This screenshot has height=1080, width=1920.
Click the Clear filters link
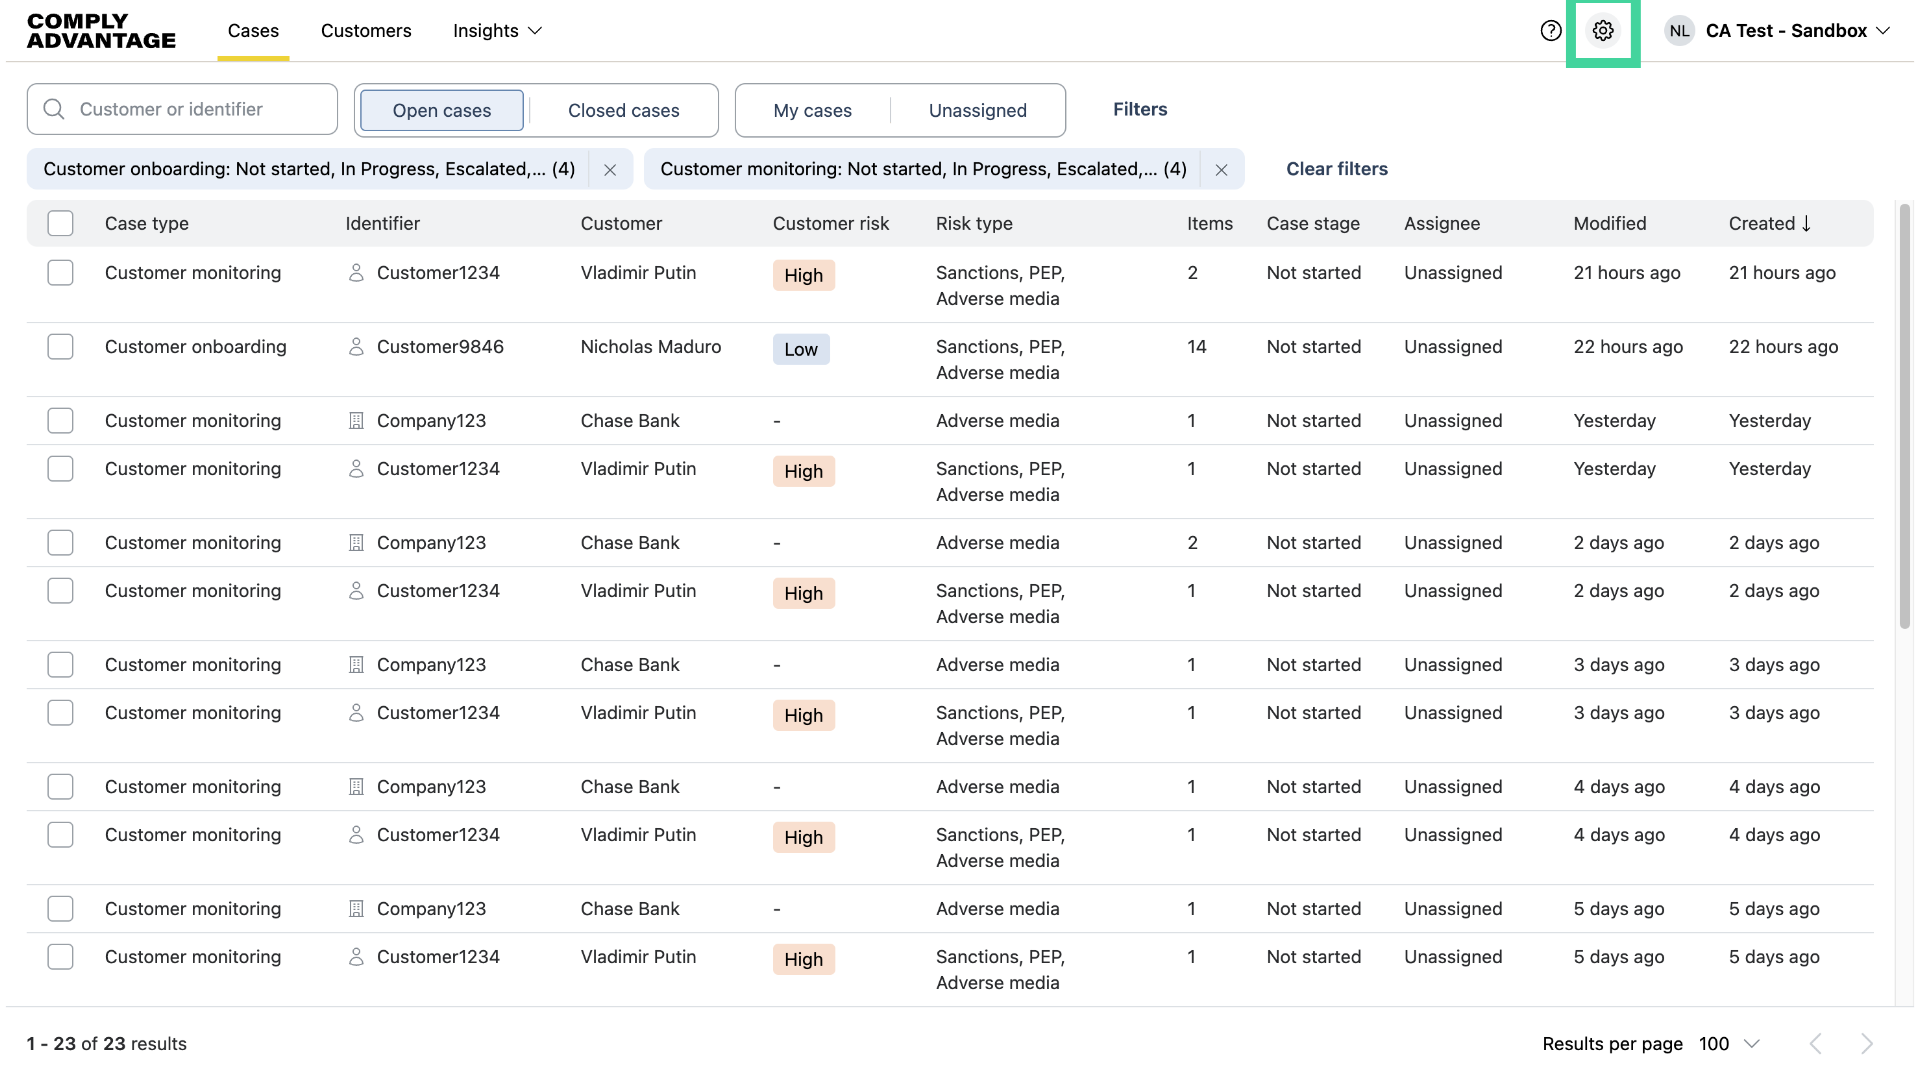[x=1337, y=169]
